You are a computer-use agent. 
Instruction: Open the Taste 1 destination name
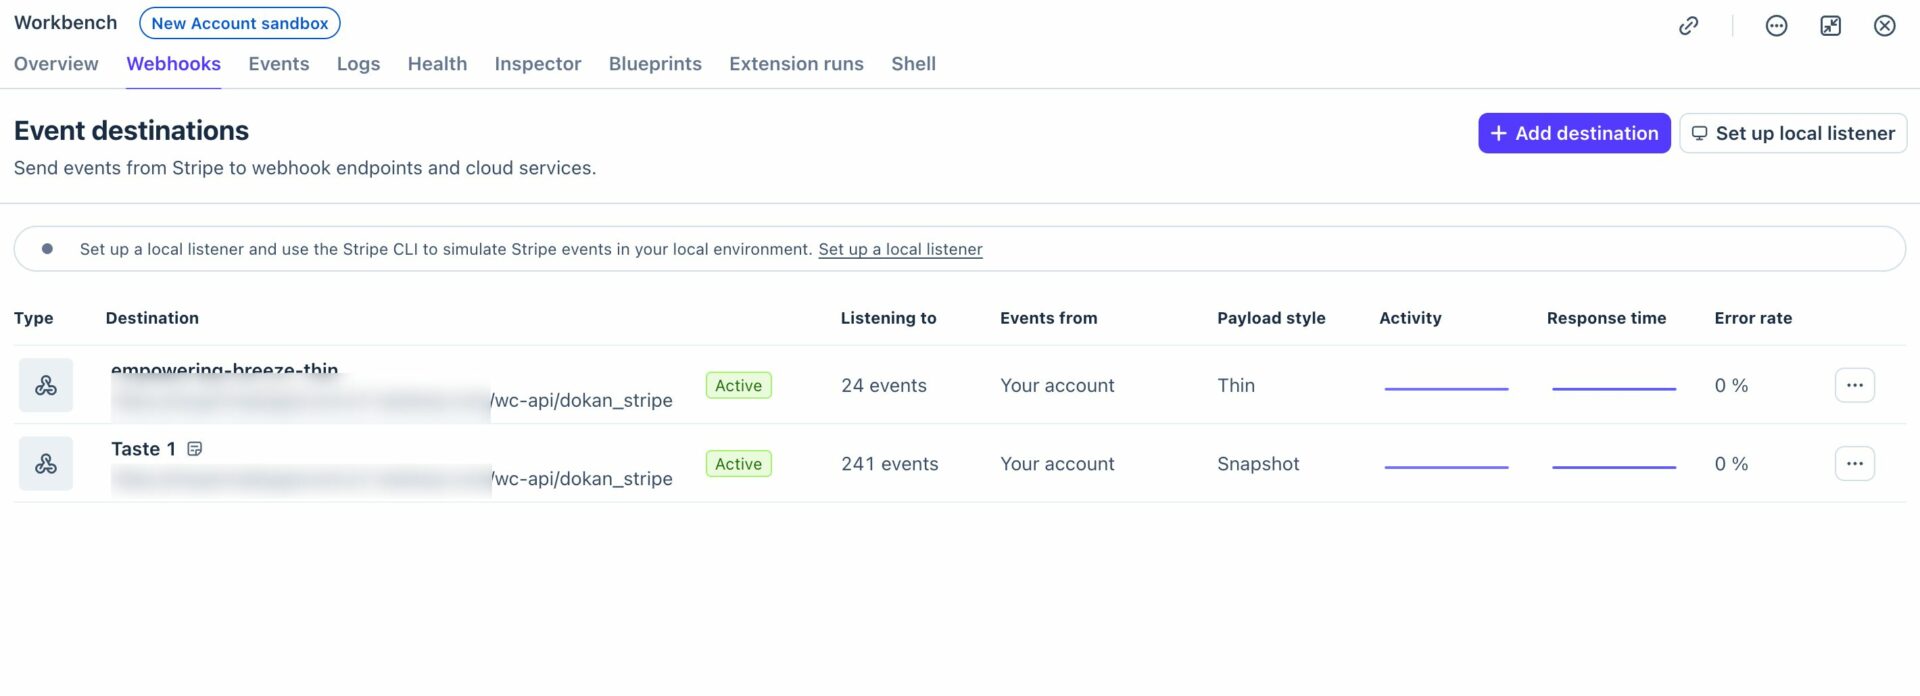[x=143, y=449]
